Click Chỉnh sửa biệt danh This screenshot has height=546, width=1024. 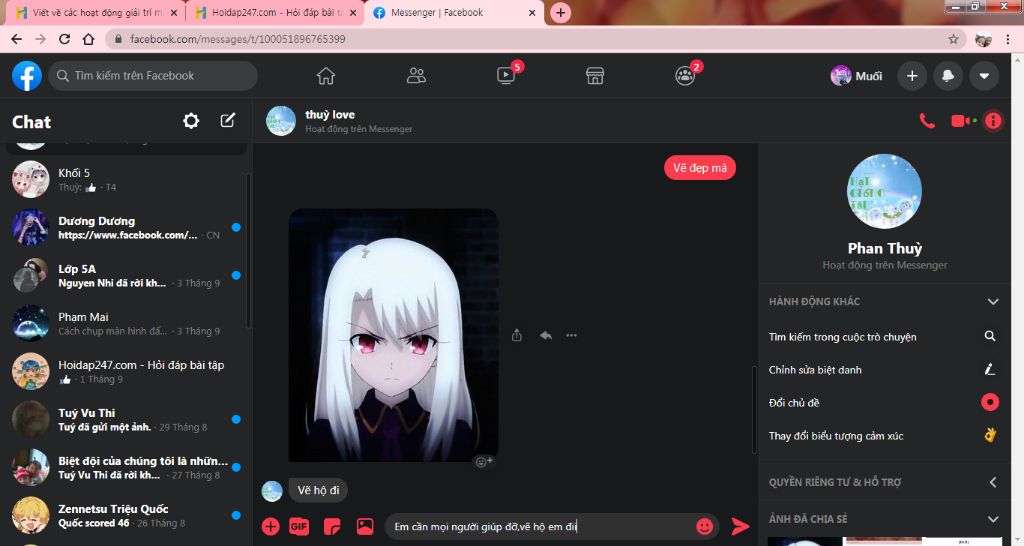884,370
